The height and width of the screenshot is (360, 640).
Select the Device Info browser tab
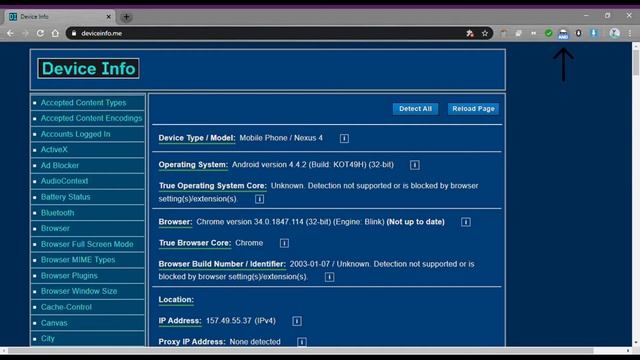pyautogui.click(x=60, y=17)
